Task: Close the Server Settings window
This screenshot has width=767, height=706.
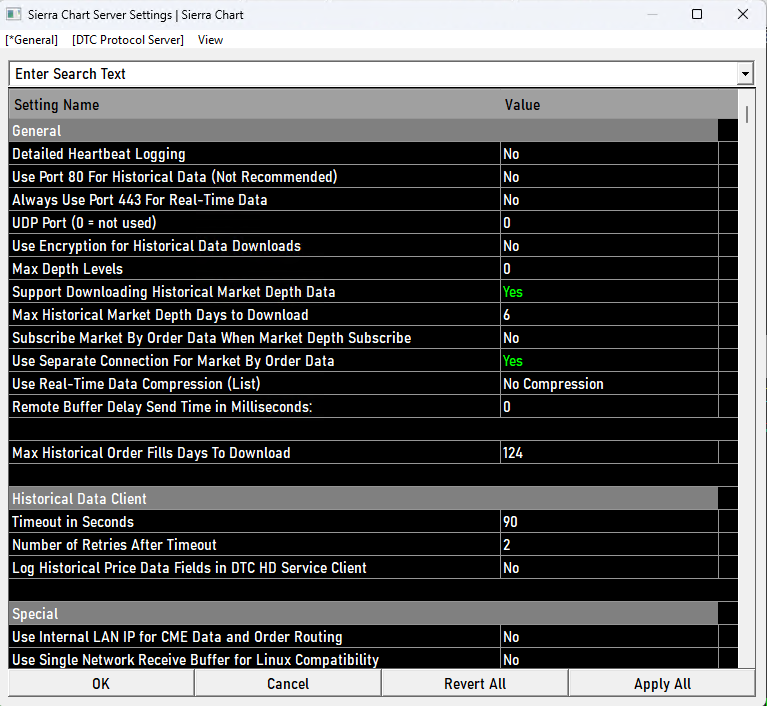Action: pyautogui.click(x=743, y=14)
